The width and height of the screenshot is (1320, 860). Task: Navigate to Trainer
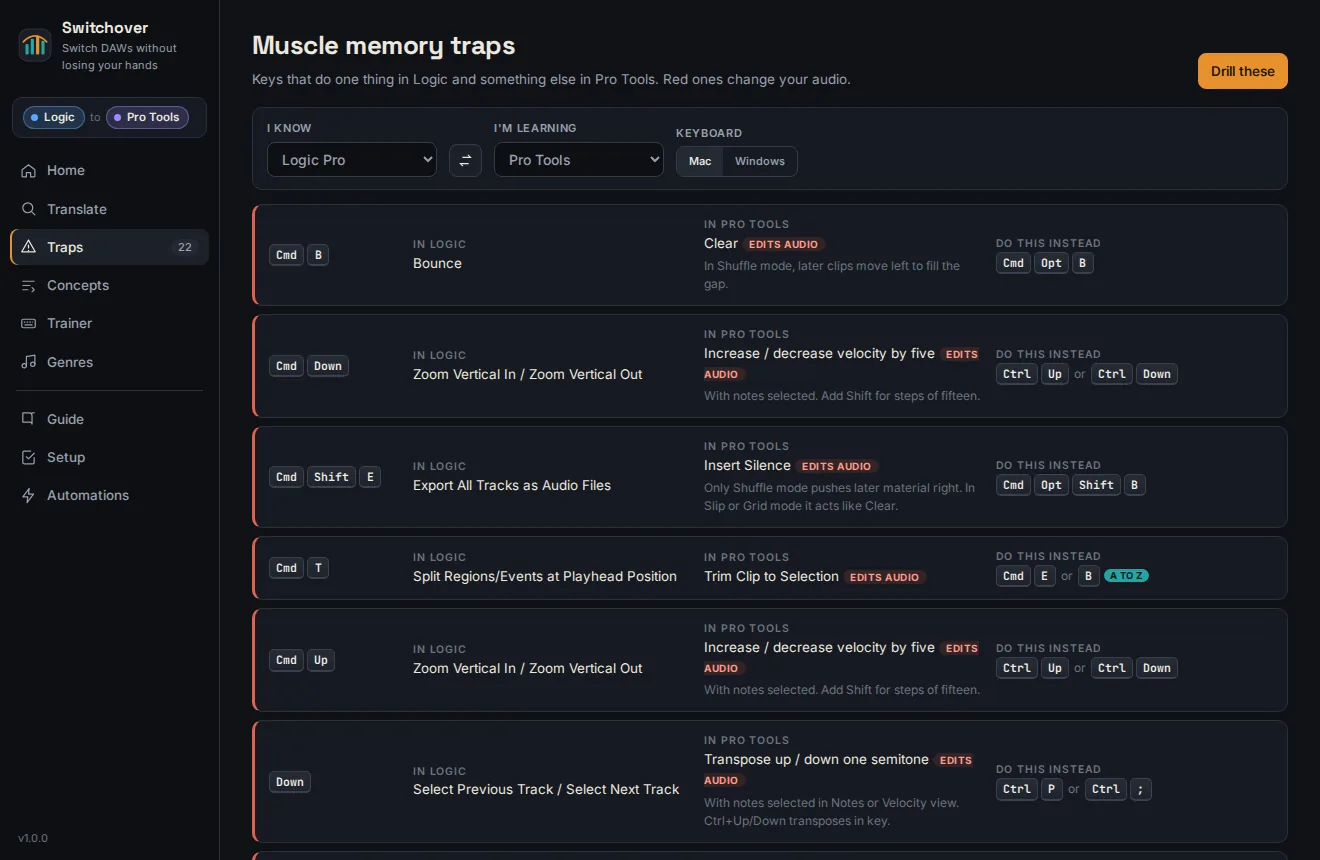coord(109,323)
